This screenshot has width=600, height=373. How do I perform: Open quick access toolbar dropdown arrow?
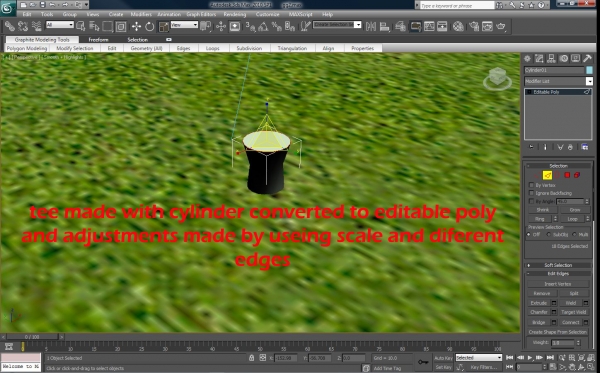coord(86,5)
